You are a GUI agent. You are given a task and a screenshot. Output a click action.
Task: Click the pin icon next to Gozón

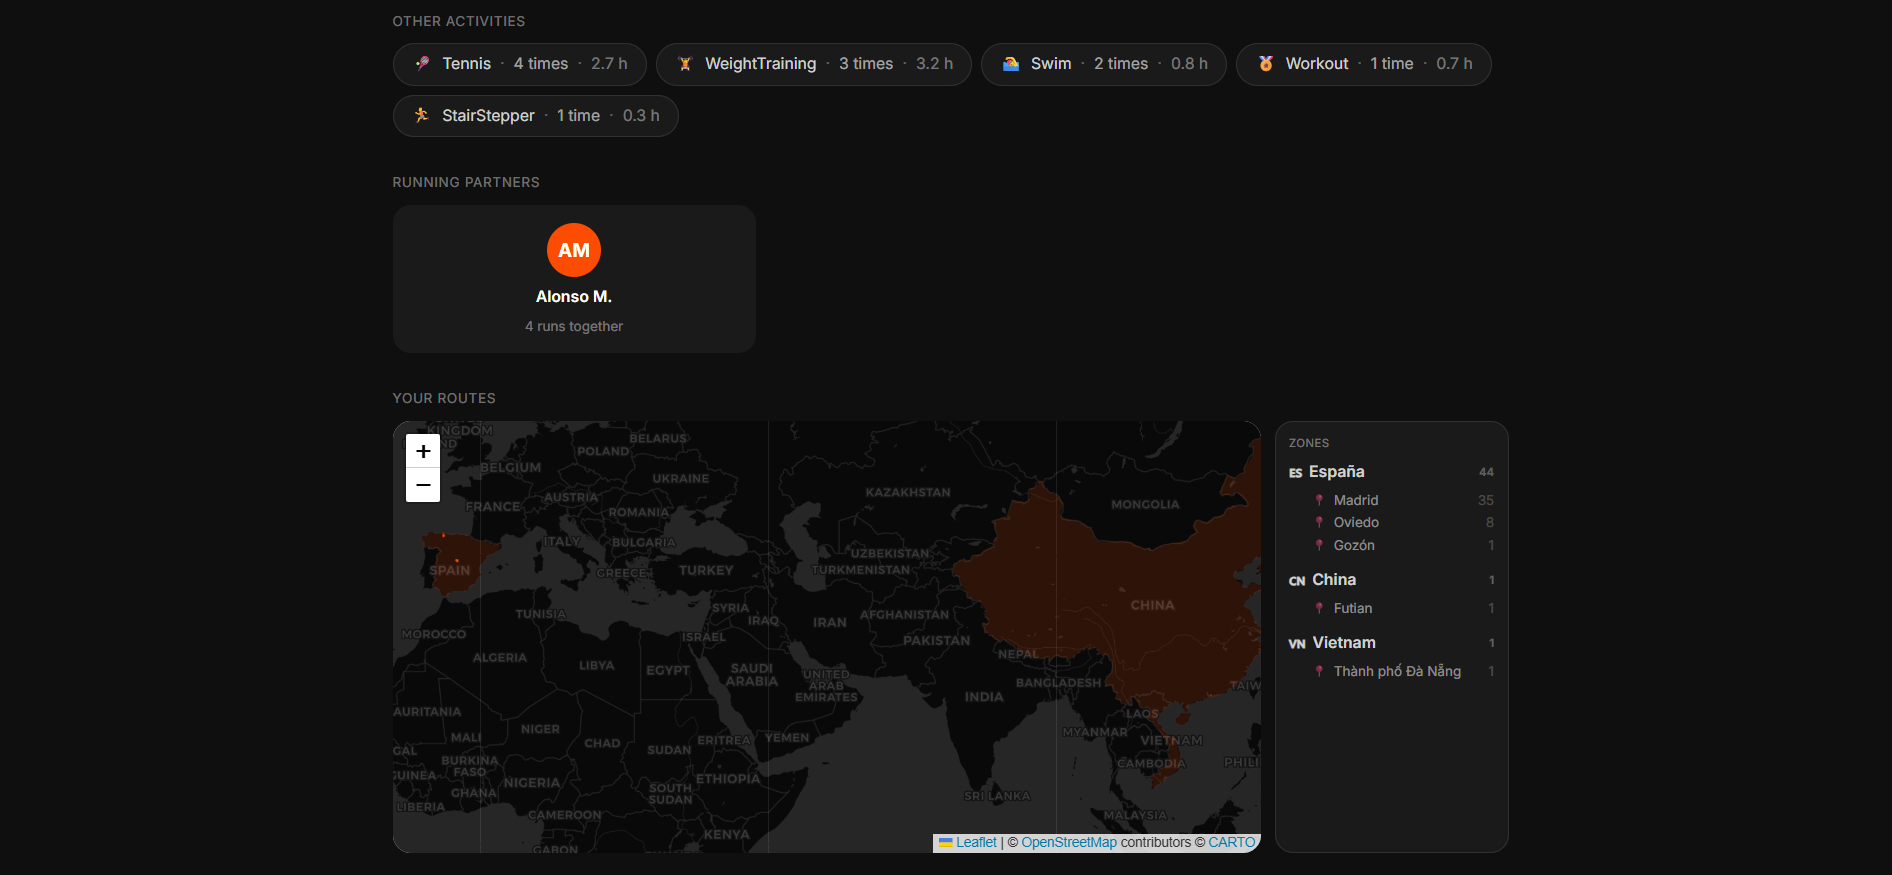(1319, 545)
